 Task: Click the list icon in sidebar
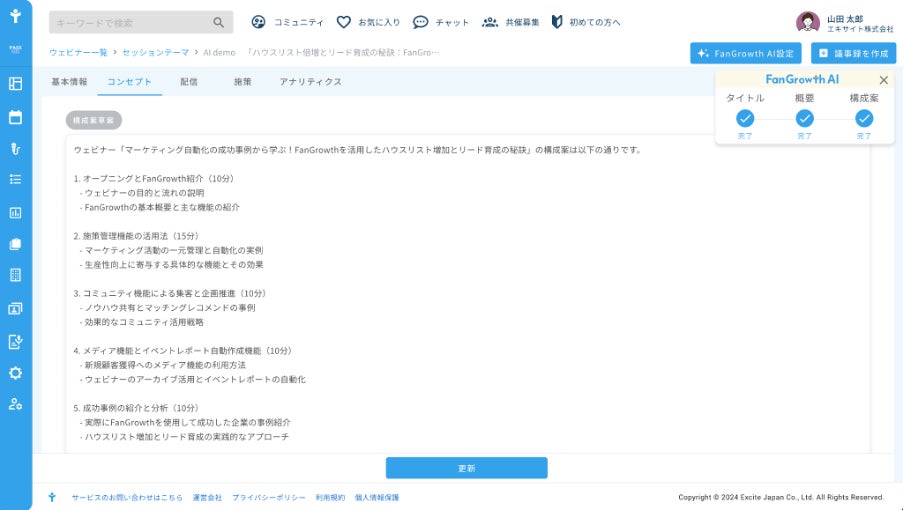pos(16,179)
